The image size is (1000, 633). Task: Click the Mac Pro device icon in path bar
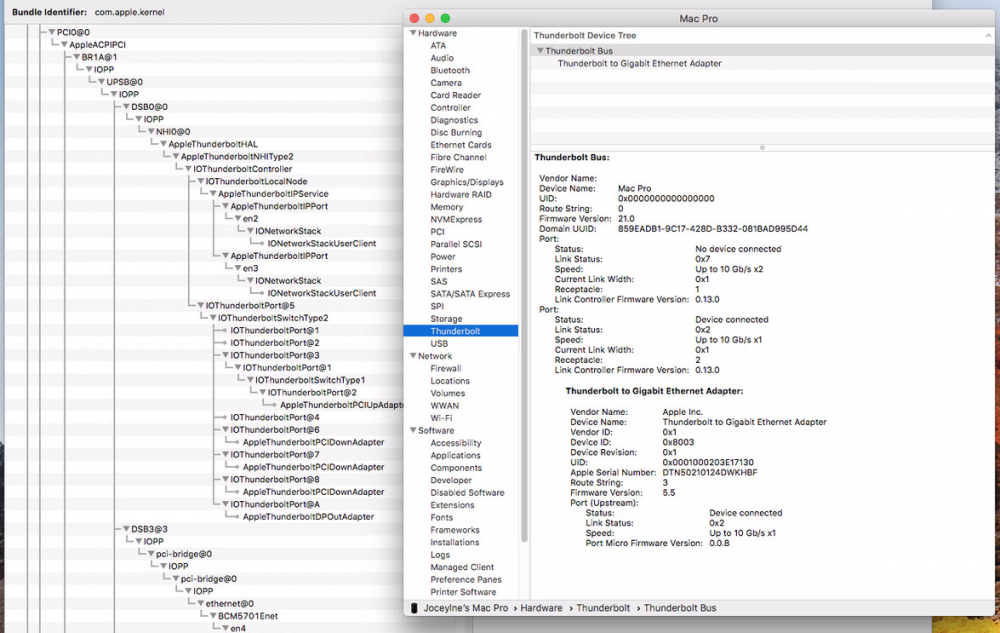[x=414, y=608]
